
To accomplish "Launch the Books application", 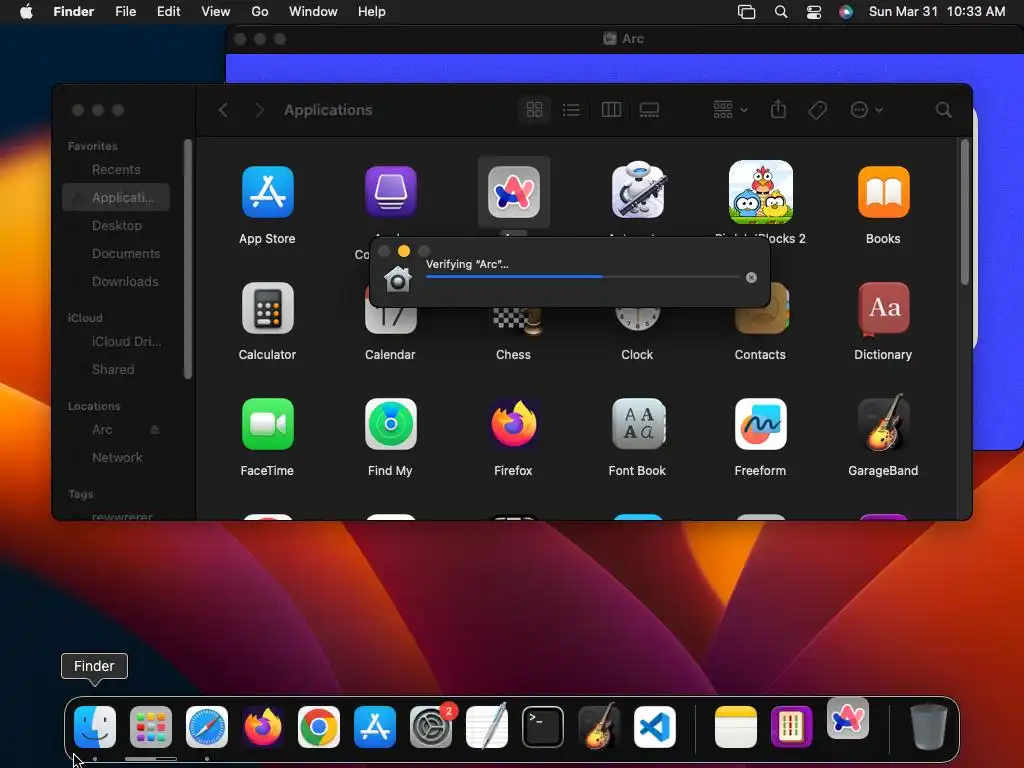I will 883,192.
